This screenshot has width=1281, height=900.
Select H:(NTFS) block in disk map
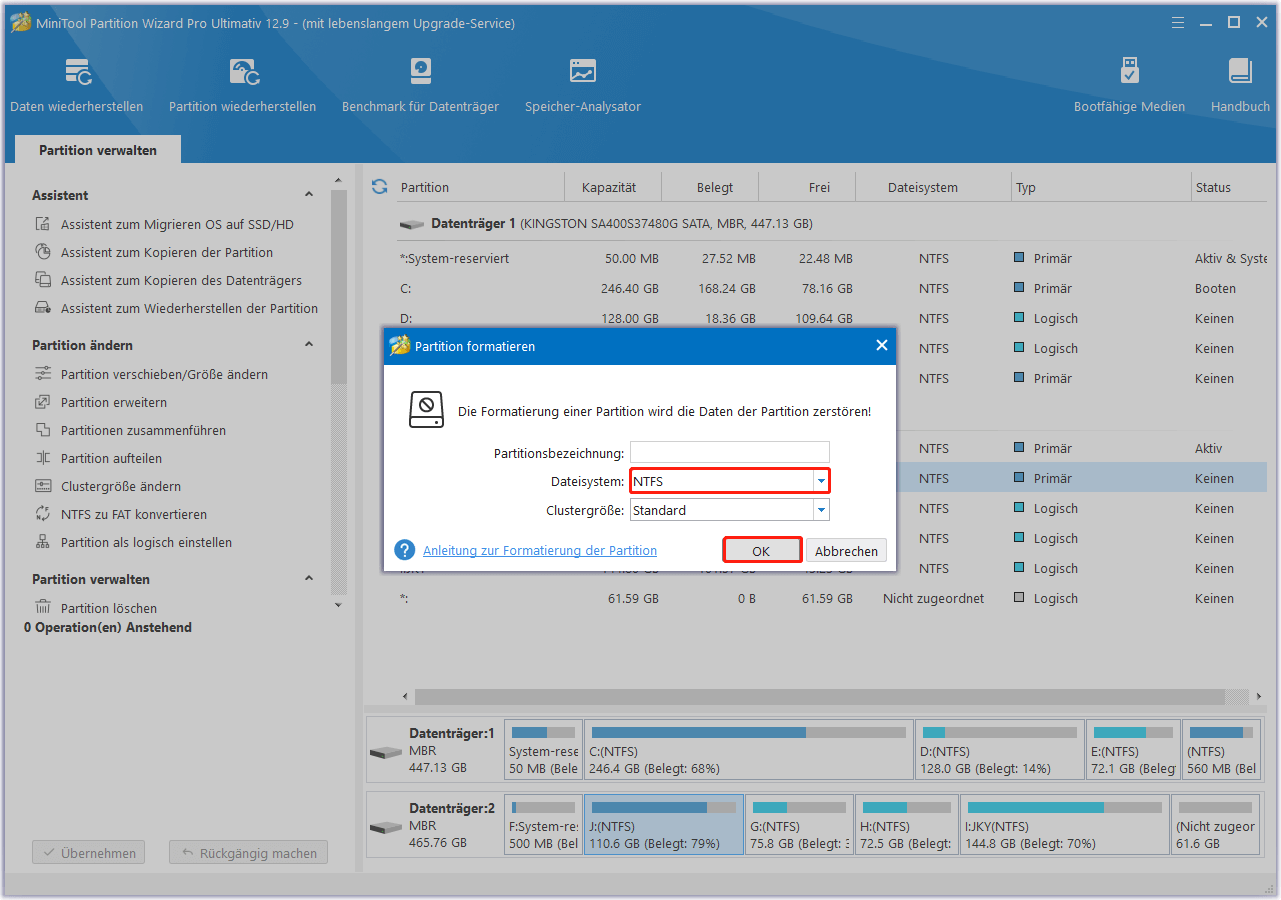click(907, 825)
